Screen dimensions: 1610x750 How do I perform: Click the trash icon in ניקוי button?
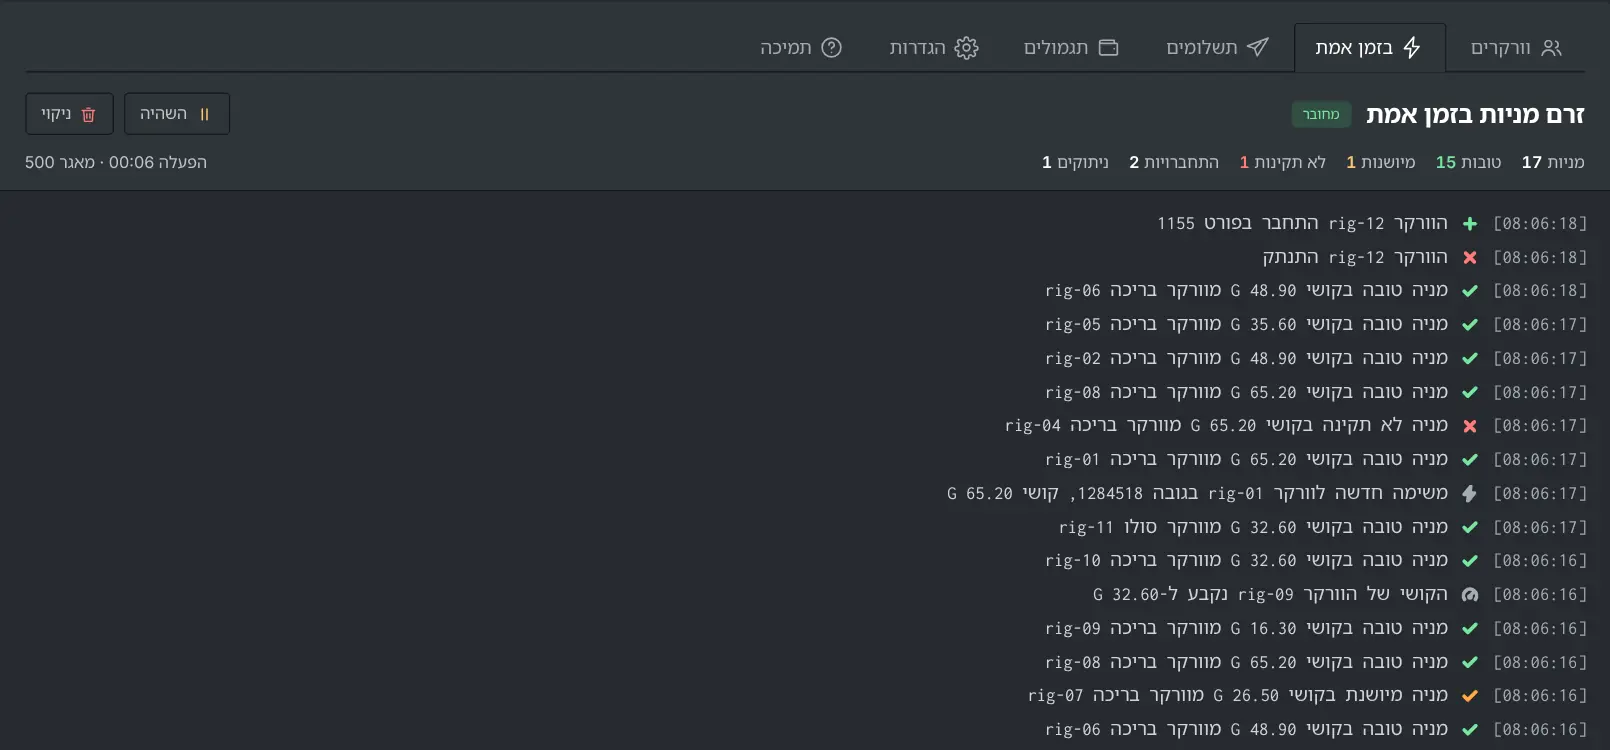click(x=88, y=115)
